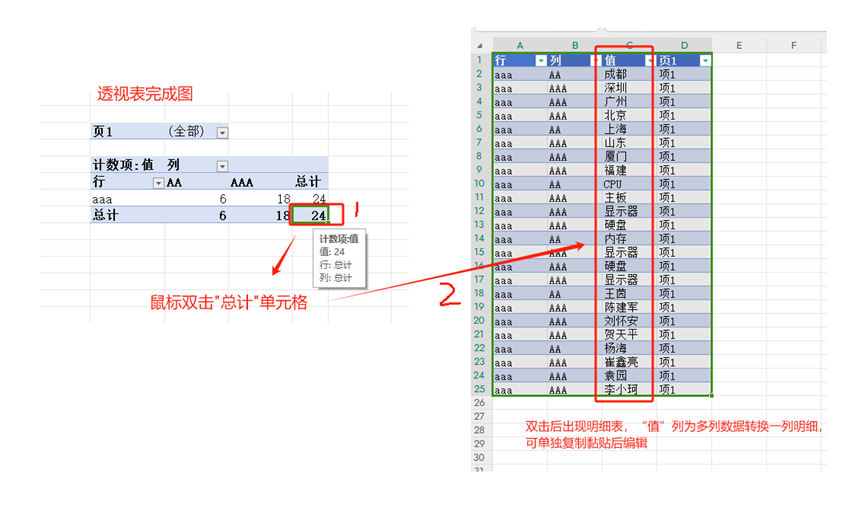Select column D header

click(684, 45)
